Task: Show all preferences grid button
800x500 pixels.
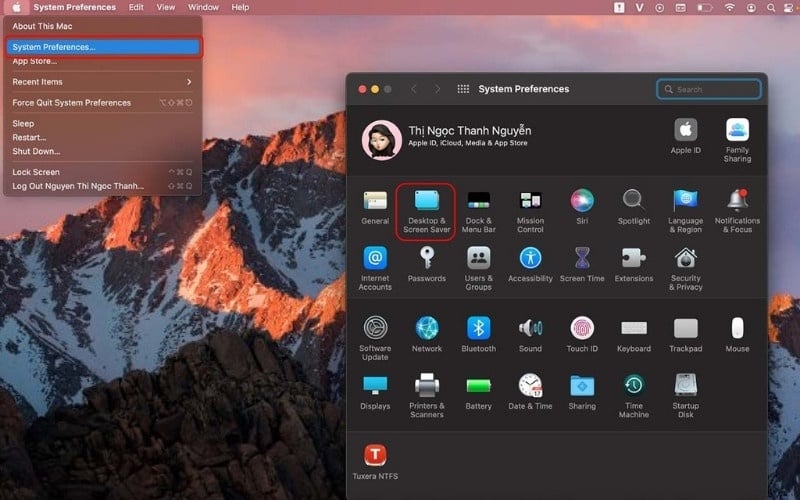Action: click(x=463, y=89)
